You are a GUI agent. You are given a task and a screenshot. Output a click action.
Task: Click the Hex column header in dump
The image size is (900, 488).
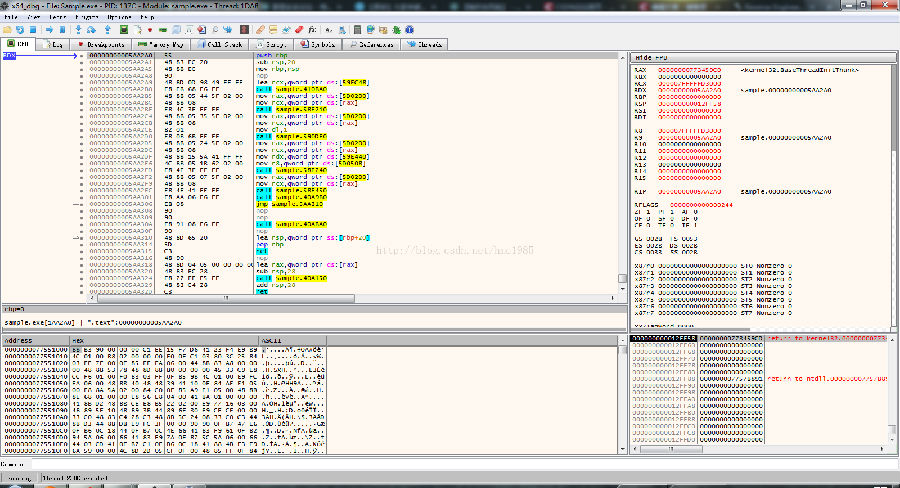tap(164, 340)
